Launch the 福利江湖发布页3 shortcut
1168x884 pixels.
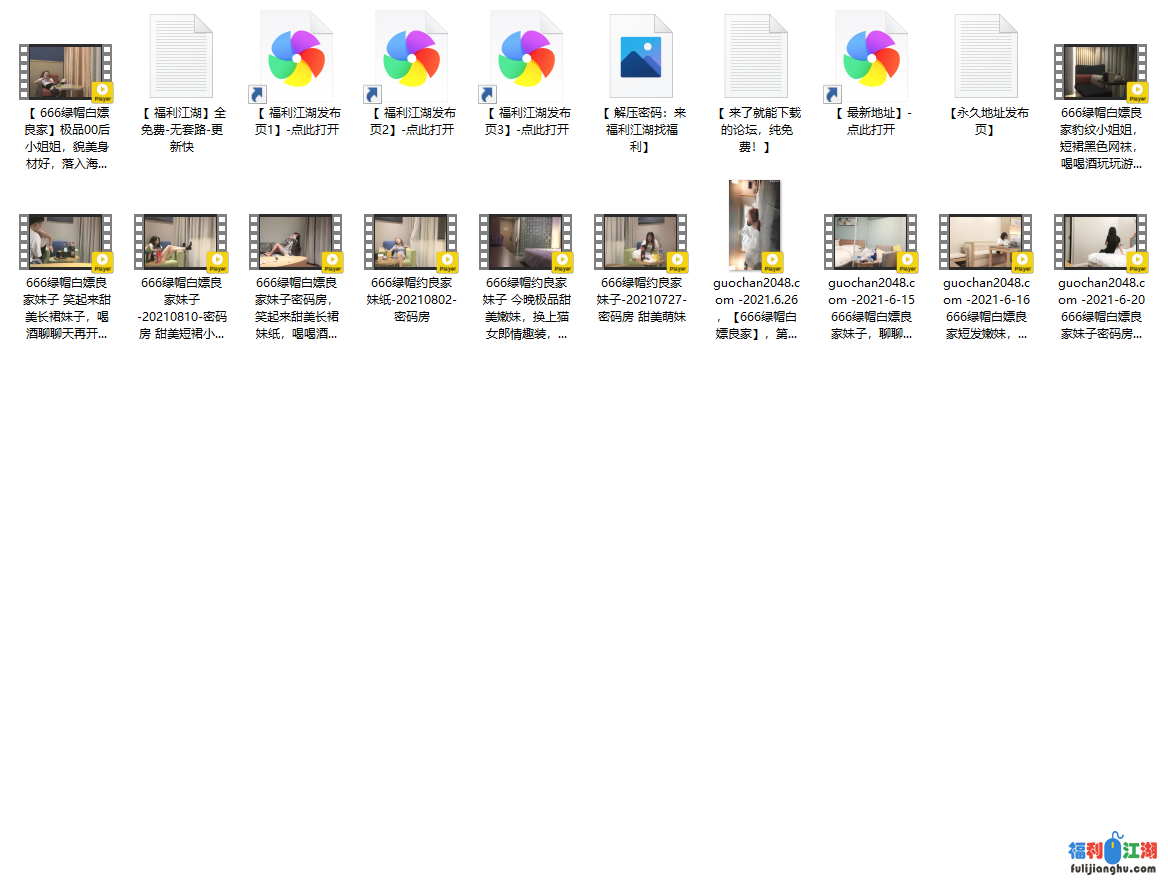pos(525,57)
